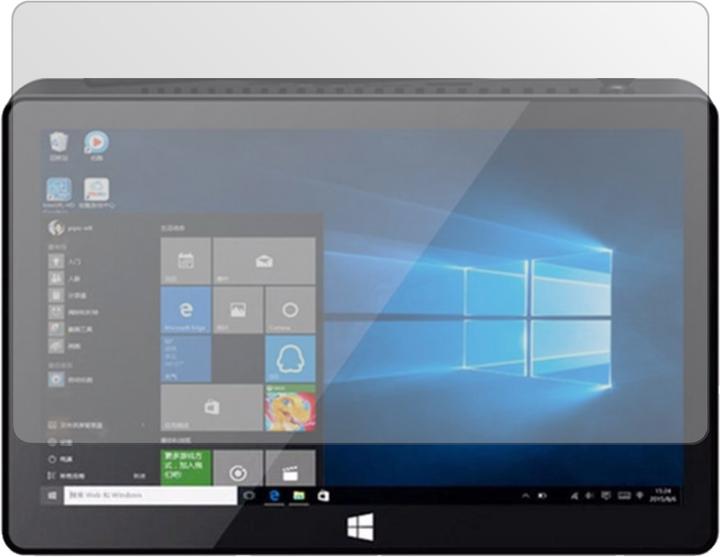This screenshot has width=720, height=557.
Task: Open the Recycle Bin desktop icon
Action: click(59, 146)
